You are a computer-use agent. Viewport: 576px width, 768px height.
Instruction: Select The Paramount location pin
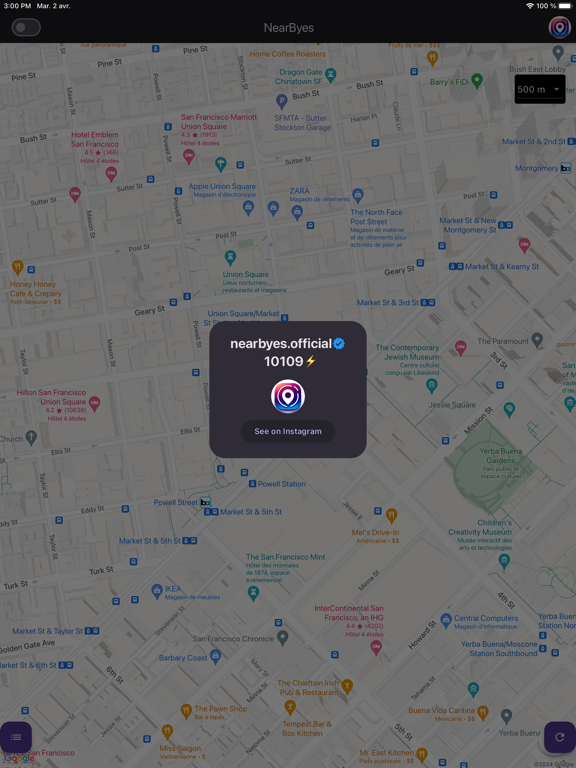click(x=537, y=340)
